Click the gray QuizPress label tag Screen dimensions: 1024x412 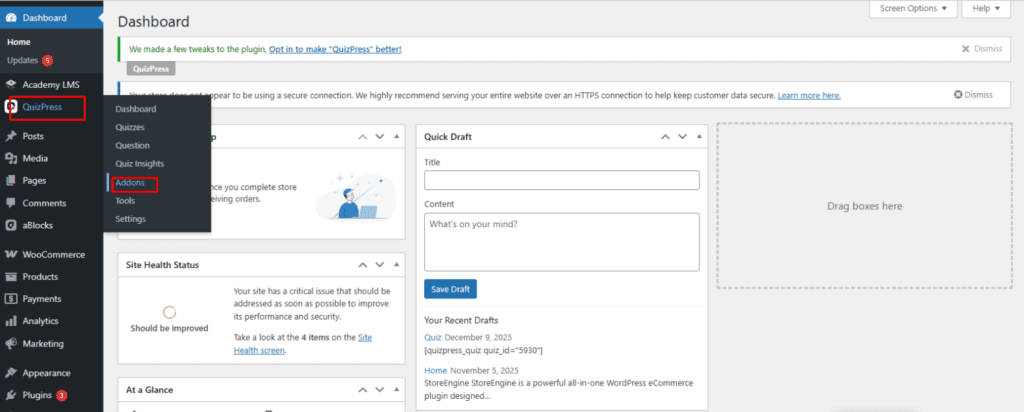(151, 68)
